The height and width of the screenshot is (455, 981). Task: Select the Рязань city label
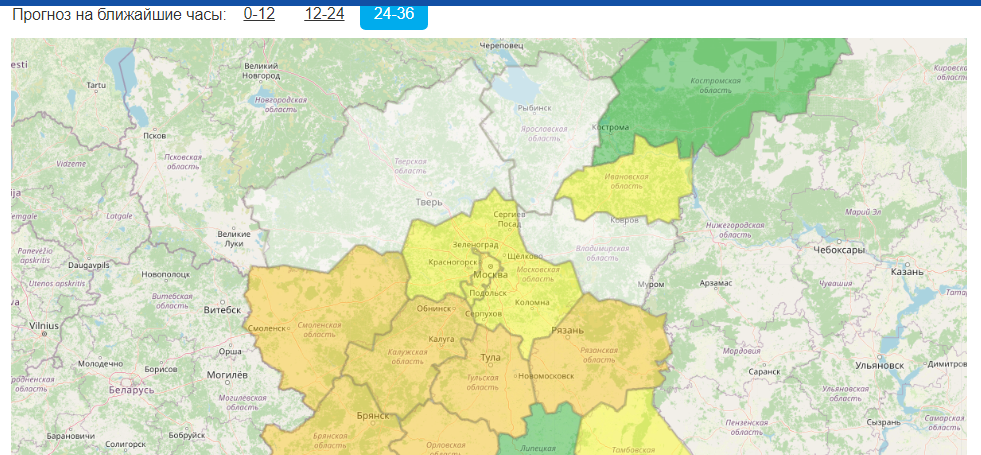click(x=568, y=330)
